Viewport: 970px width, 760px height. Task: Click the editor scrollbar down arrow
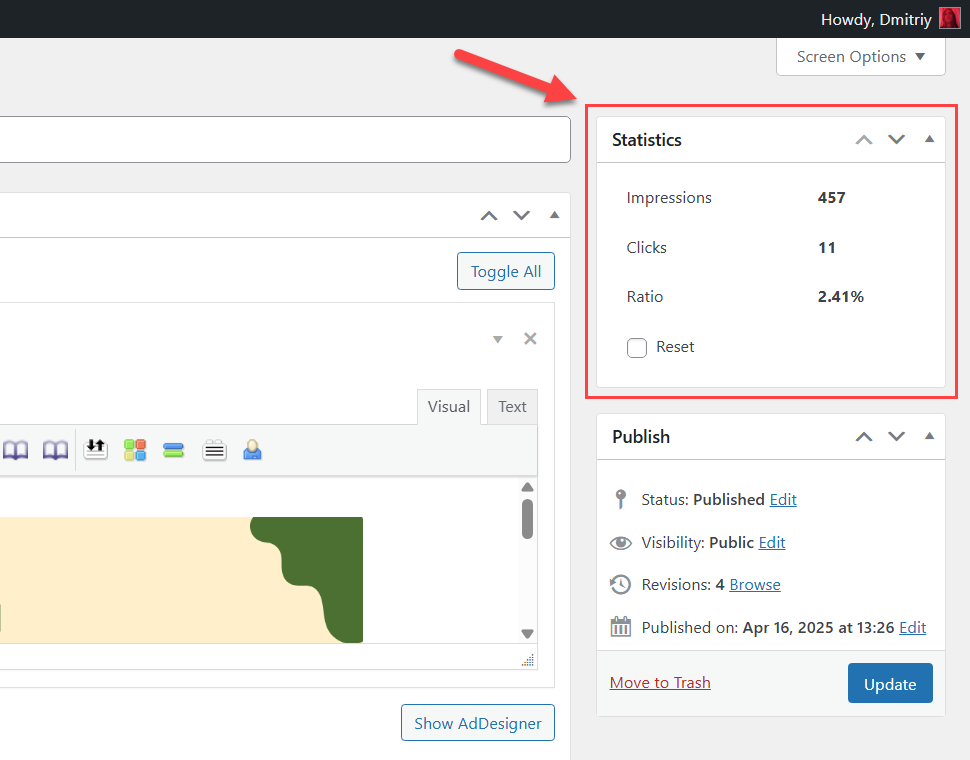(x=528, y=634)
